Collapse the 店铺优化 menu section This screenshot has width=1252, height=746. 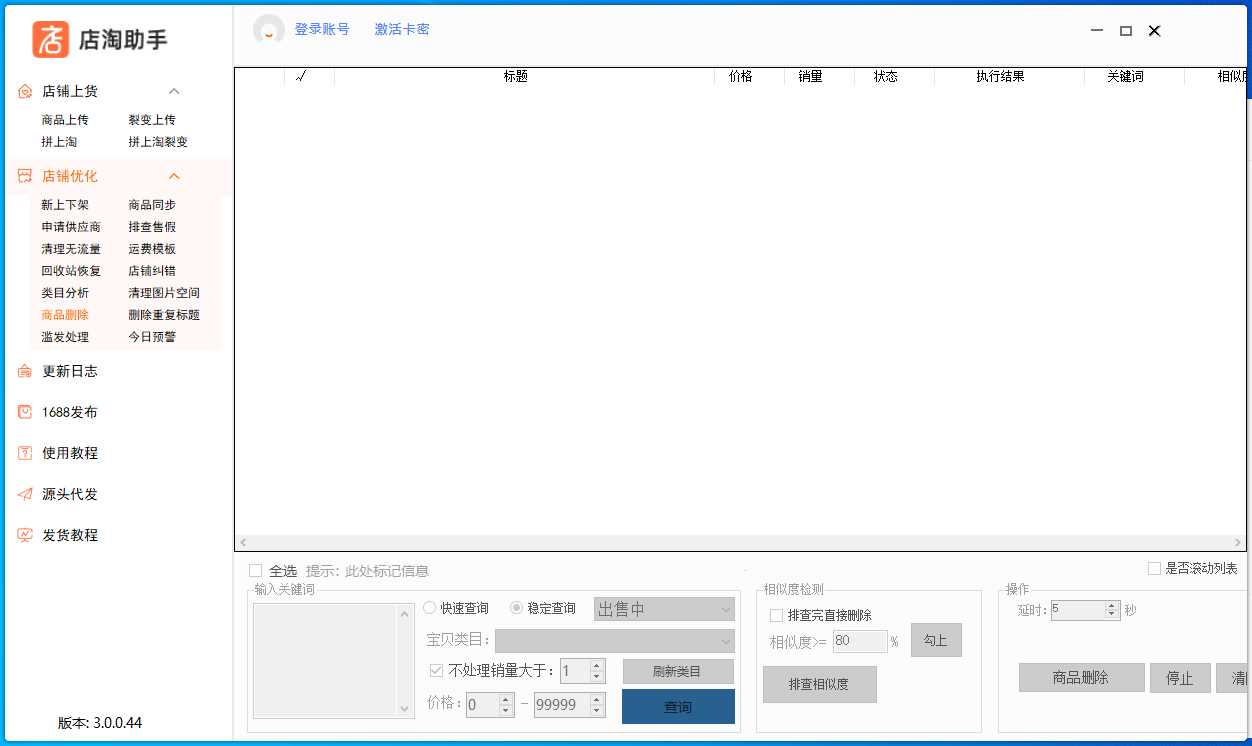(174, 175)
